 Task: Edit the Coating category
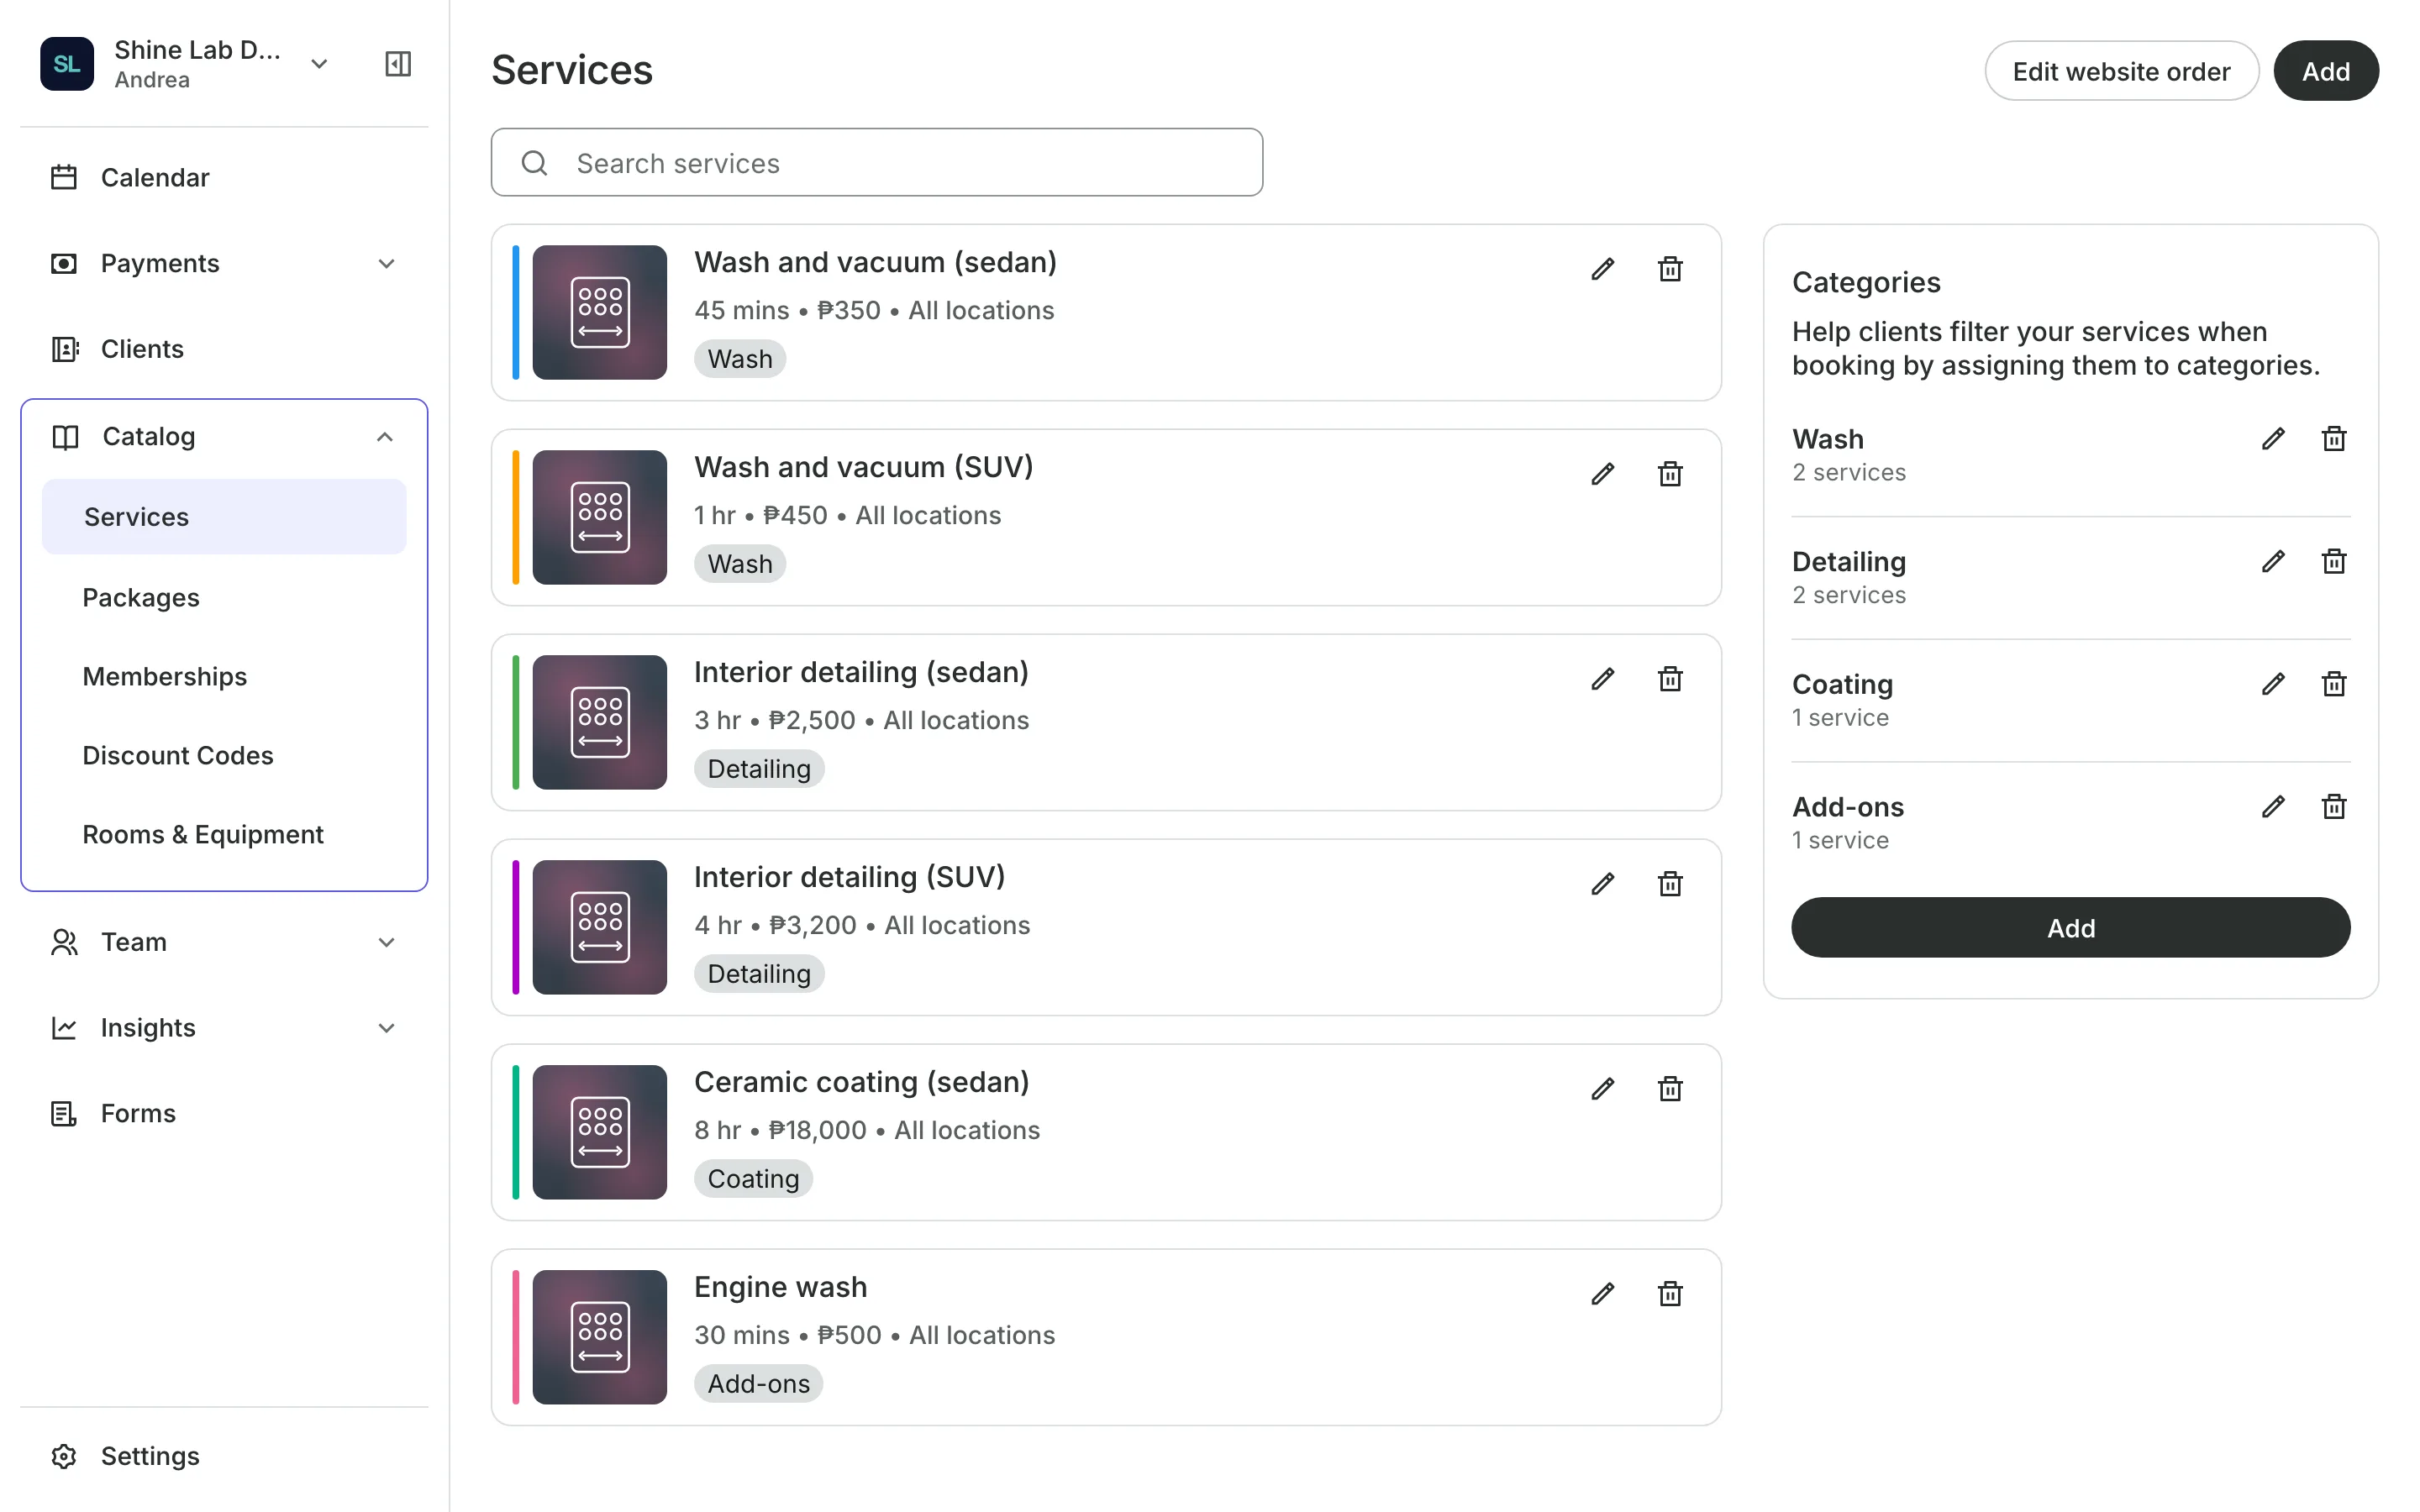pyautogui.click(x=2273, y=684)
